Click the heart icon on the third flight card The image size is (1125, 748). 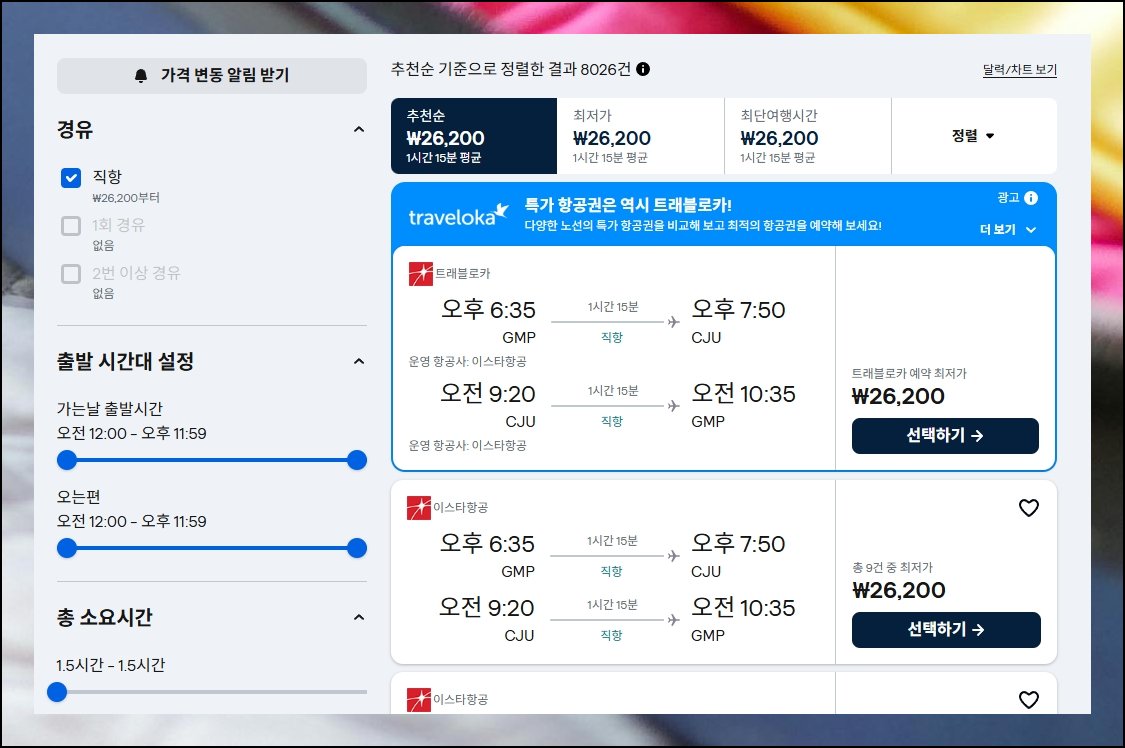tap(1029, 699)
